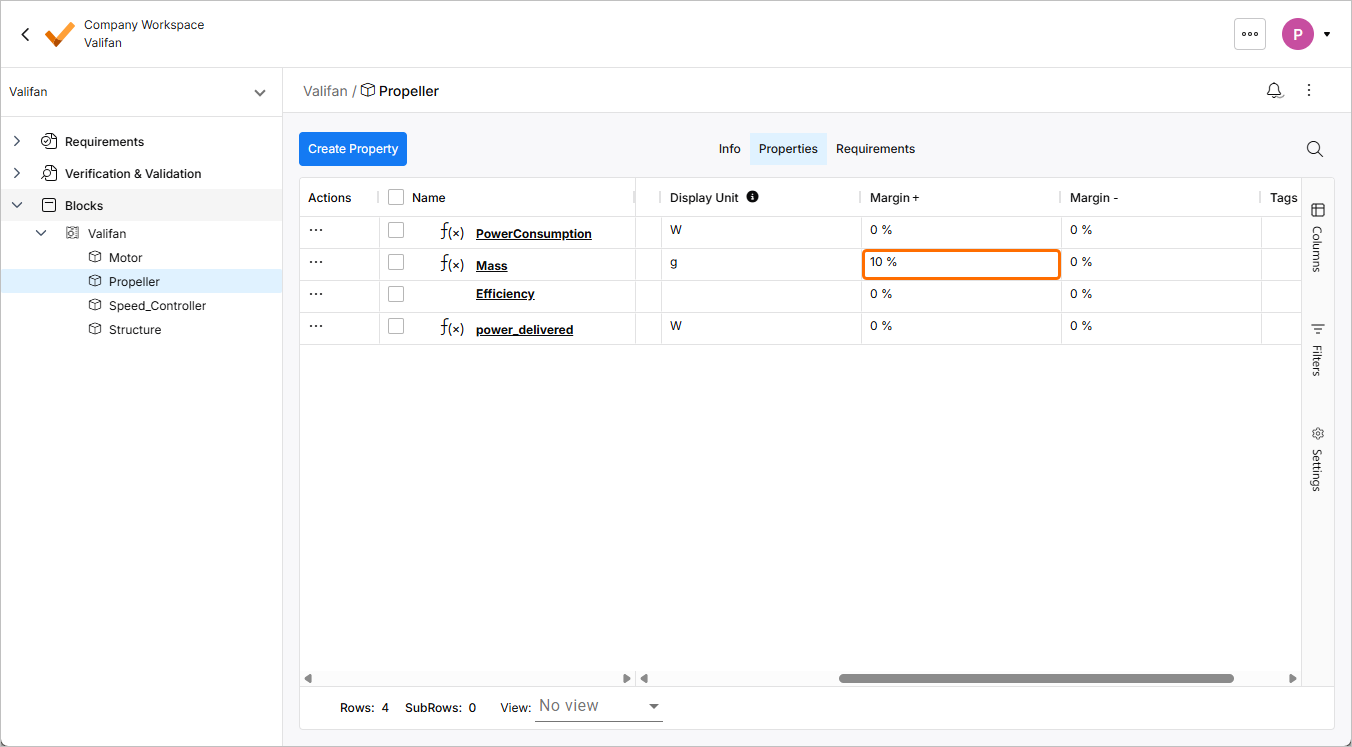
Task: Select the Efficiency row checkbox
Action: click(396, 294)
